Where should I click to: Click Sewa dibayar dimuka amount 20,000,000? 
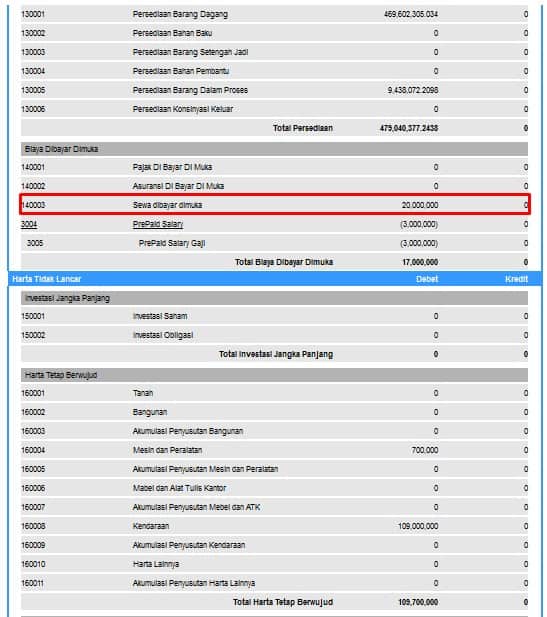420,205
